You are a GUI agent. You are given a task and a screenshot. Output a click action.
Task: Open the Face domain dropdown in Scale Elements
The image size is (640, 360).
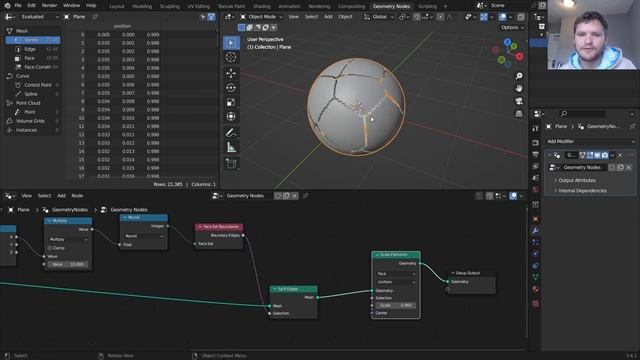396,273
